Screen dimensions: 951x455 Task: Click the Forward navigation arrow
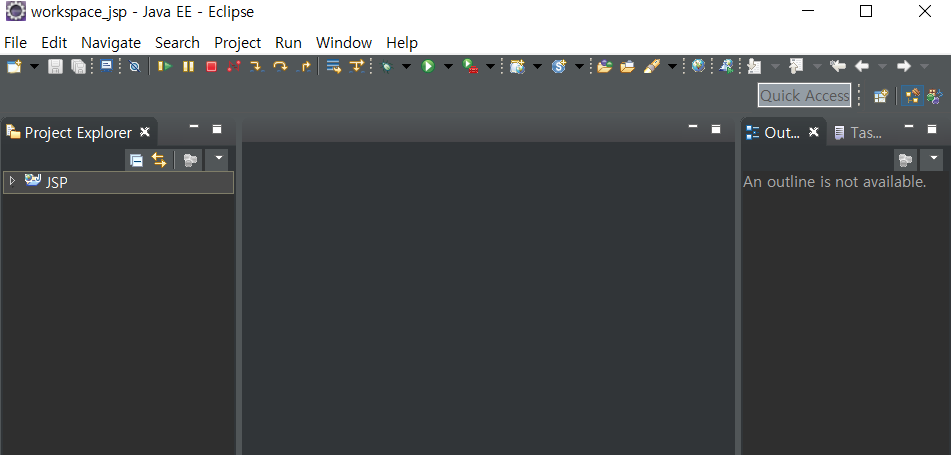point(904,66)
